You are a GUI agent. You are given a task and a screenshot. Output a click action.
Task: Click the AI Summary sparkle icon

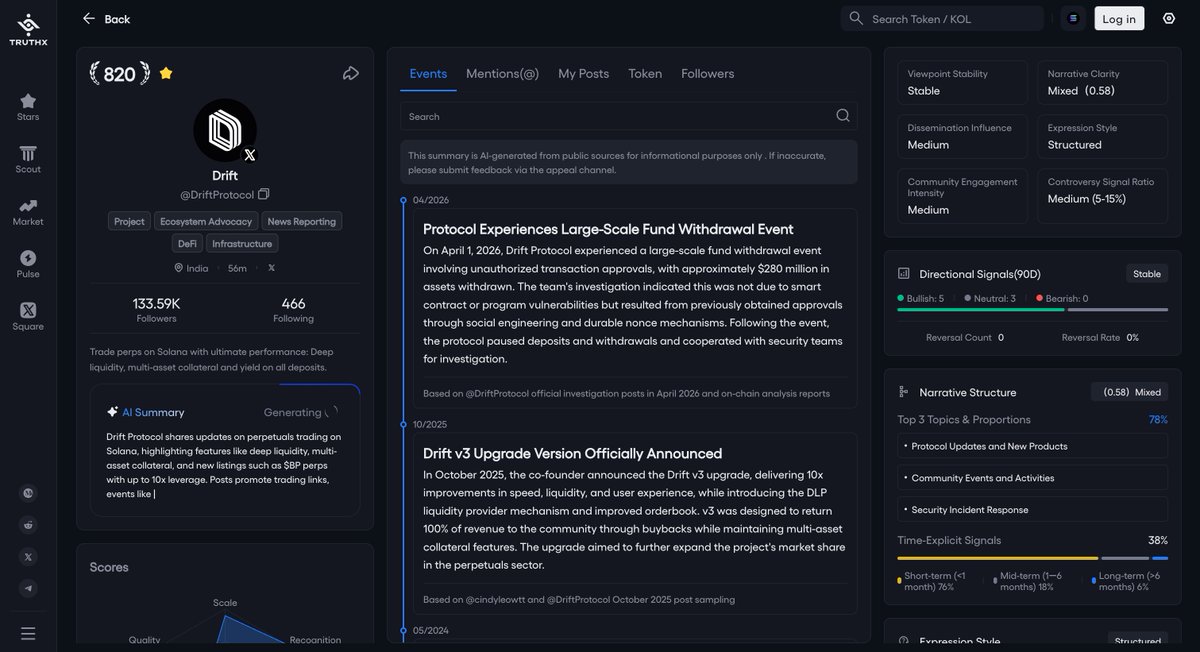pos(113,412)
